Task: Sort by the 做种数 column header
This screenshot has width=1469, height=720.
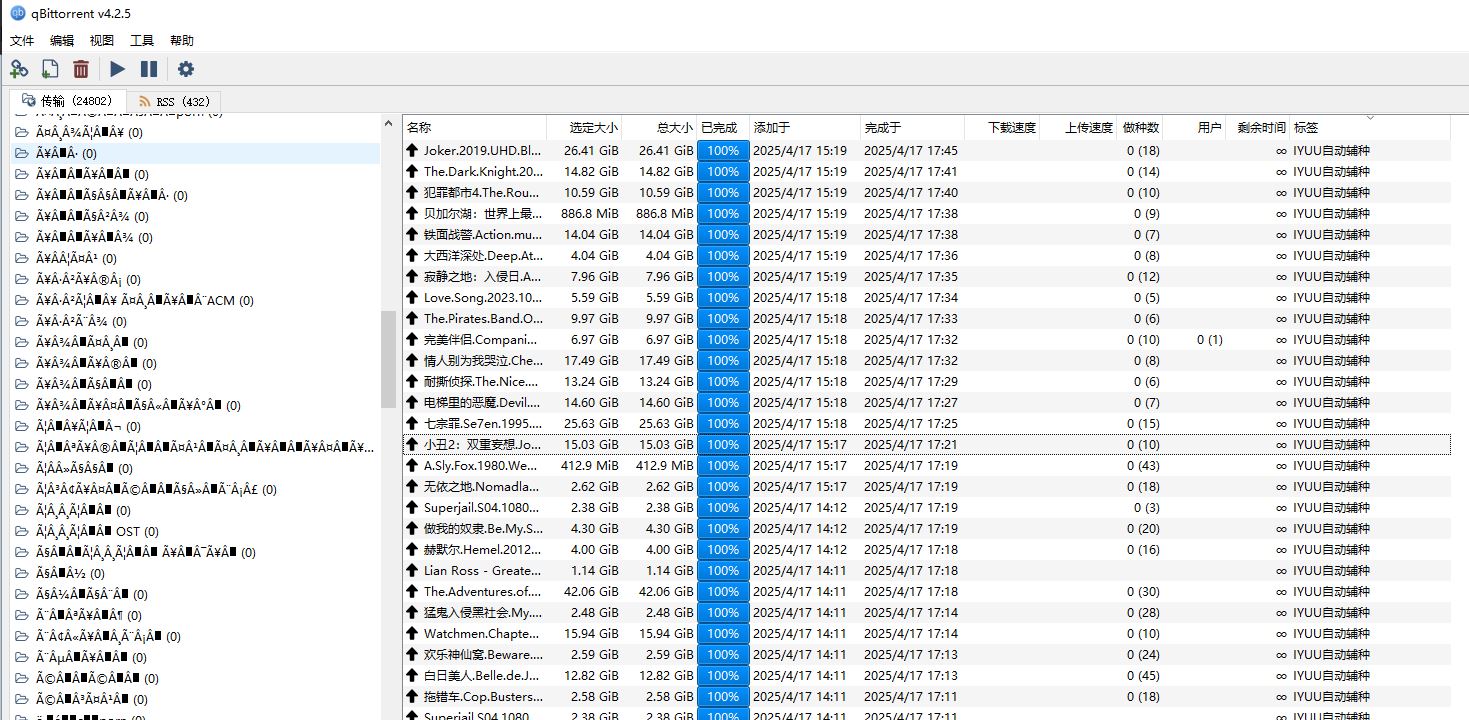Action: coord(1140,127)
